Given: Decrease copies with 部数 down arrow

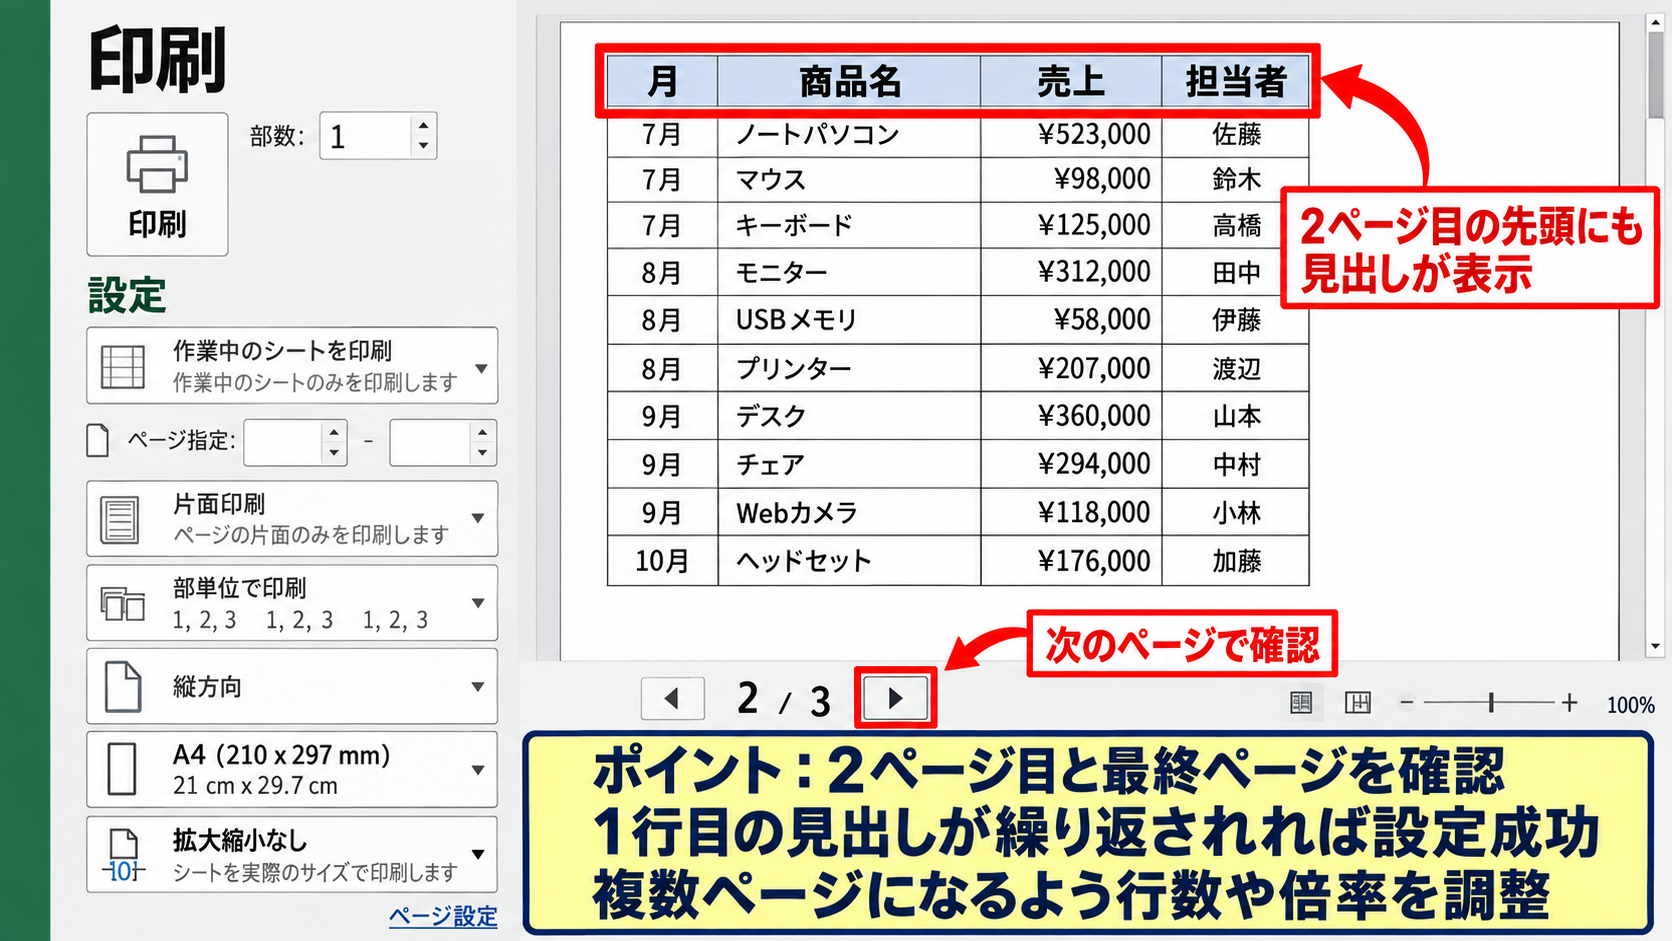Looking at the screenshot, I should point(424,146).
